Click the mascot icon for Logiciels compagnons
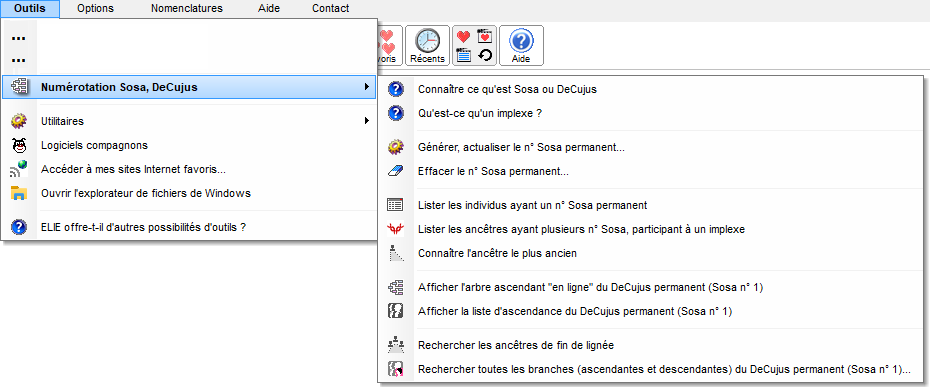The image size is (930, 387). tap(19, 145)
